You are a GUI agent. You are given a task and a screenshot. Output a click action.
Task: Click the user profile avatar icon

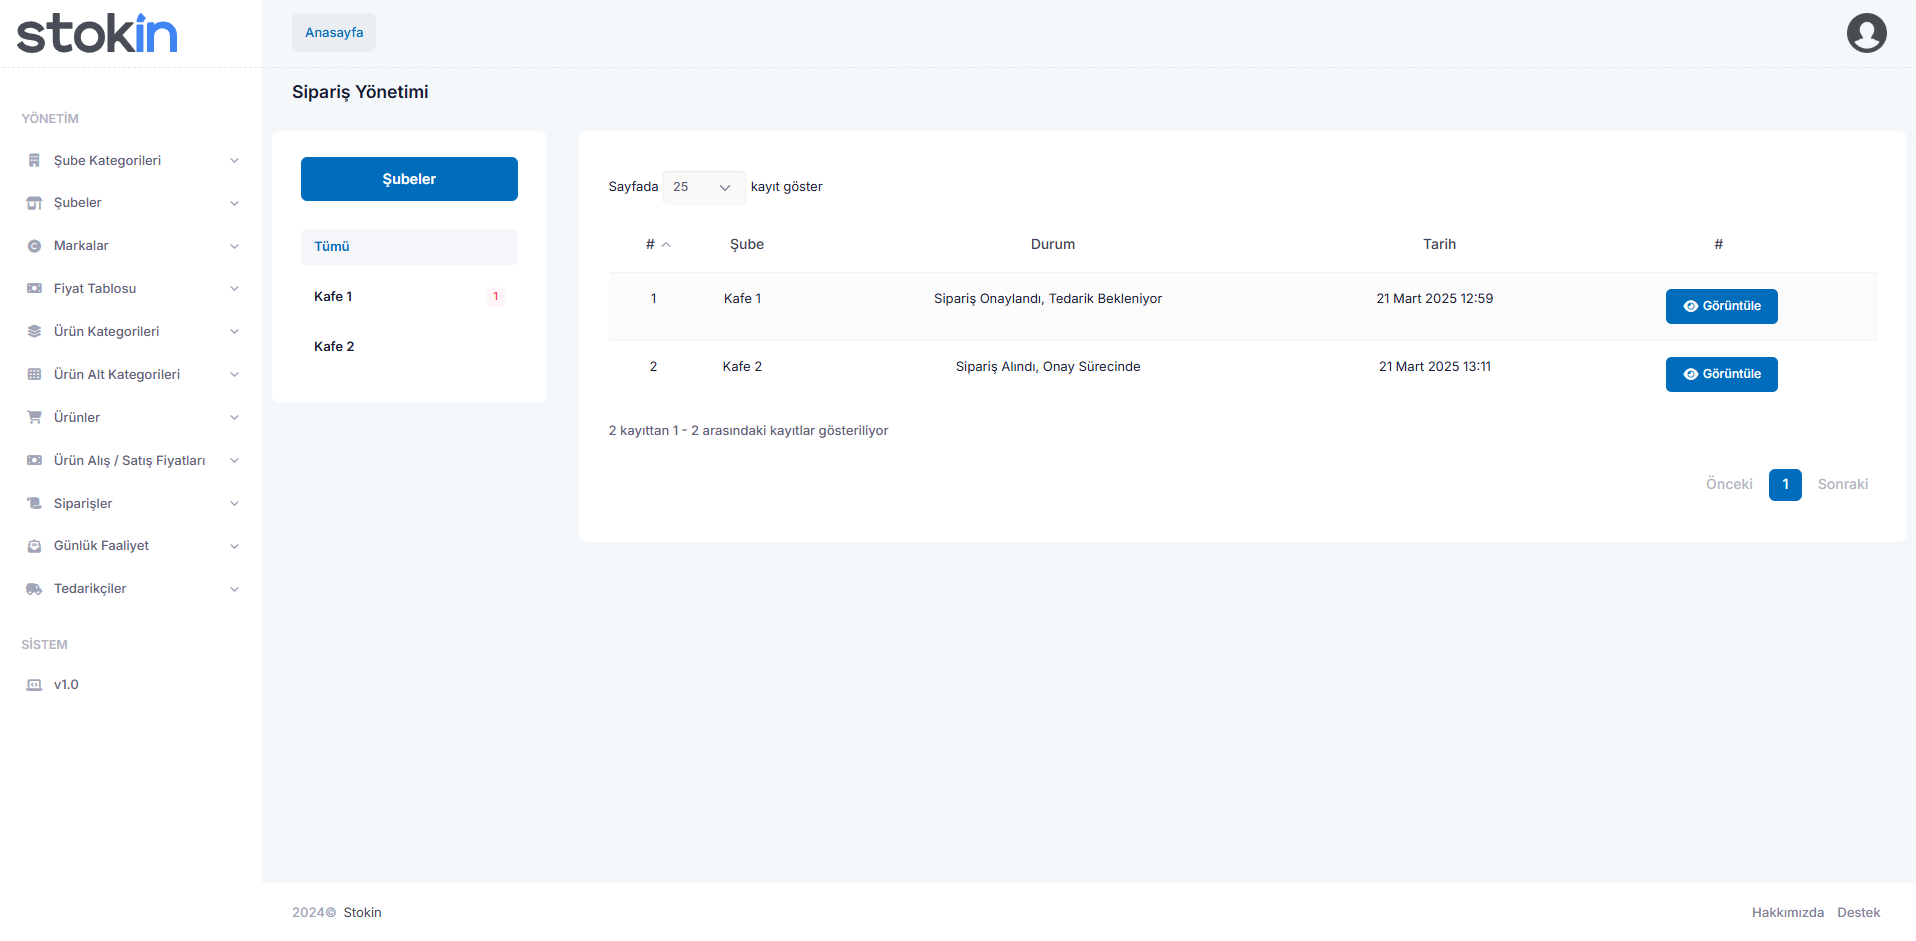(1865, 33)
